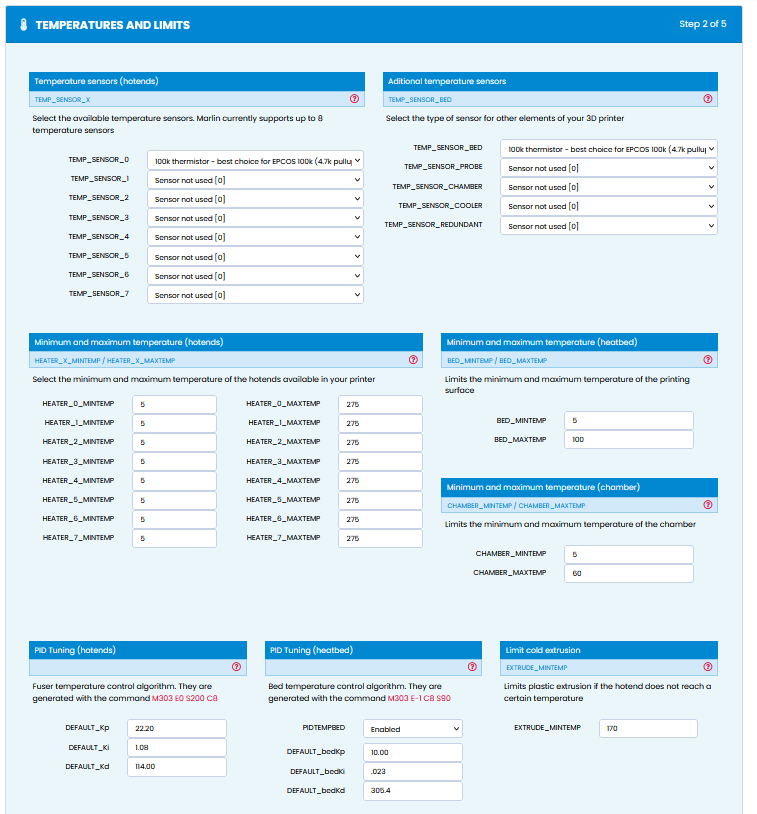Viewport: 757px width, 814px height.
Task: Open the TEMP_SENSOR_1 dropdown
Action: coord(255,180)
